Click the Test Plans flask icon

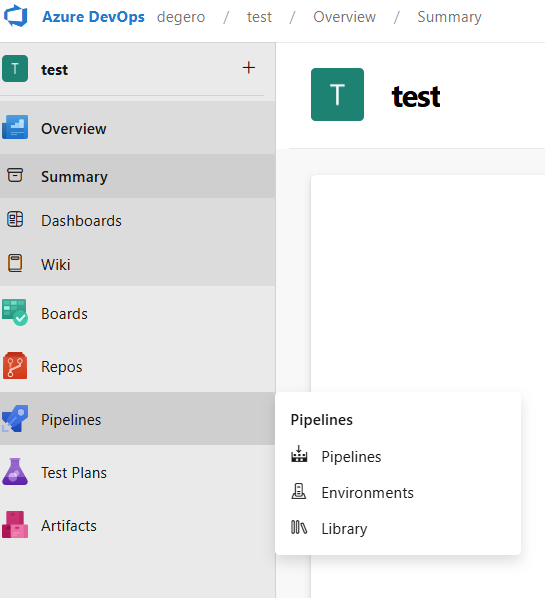click(15, 471)
